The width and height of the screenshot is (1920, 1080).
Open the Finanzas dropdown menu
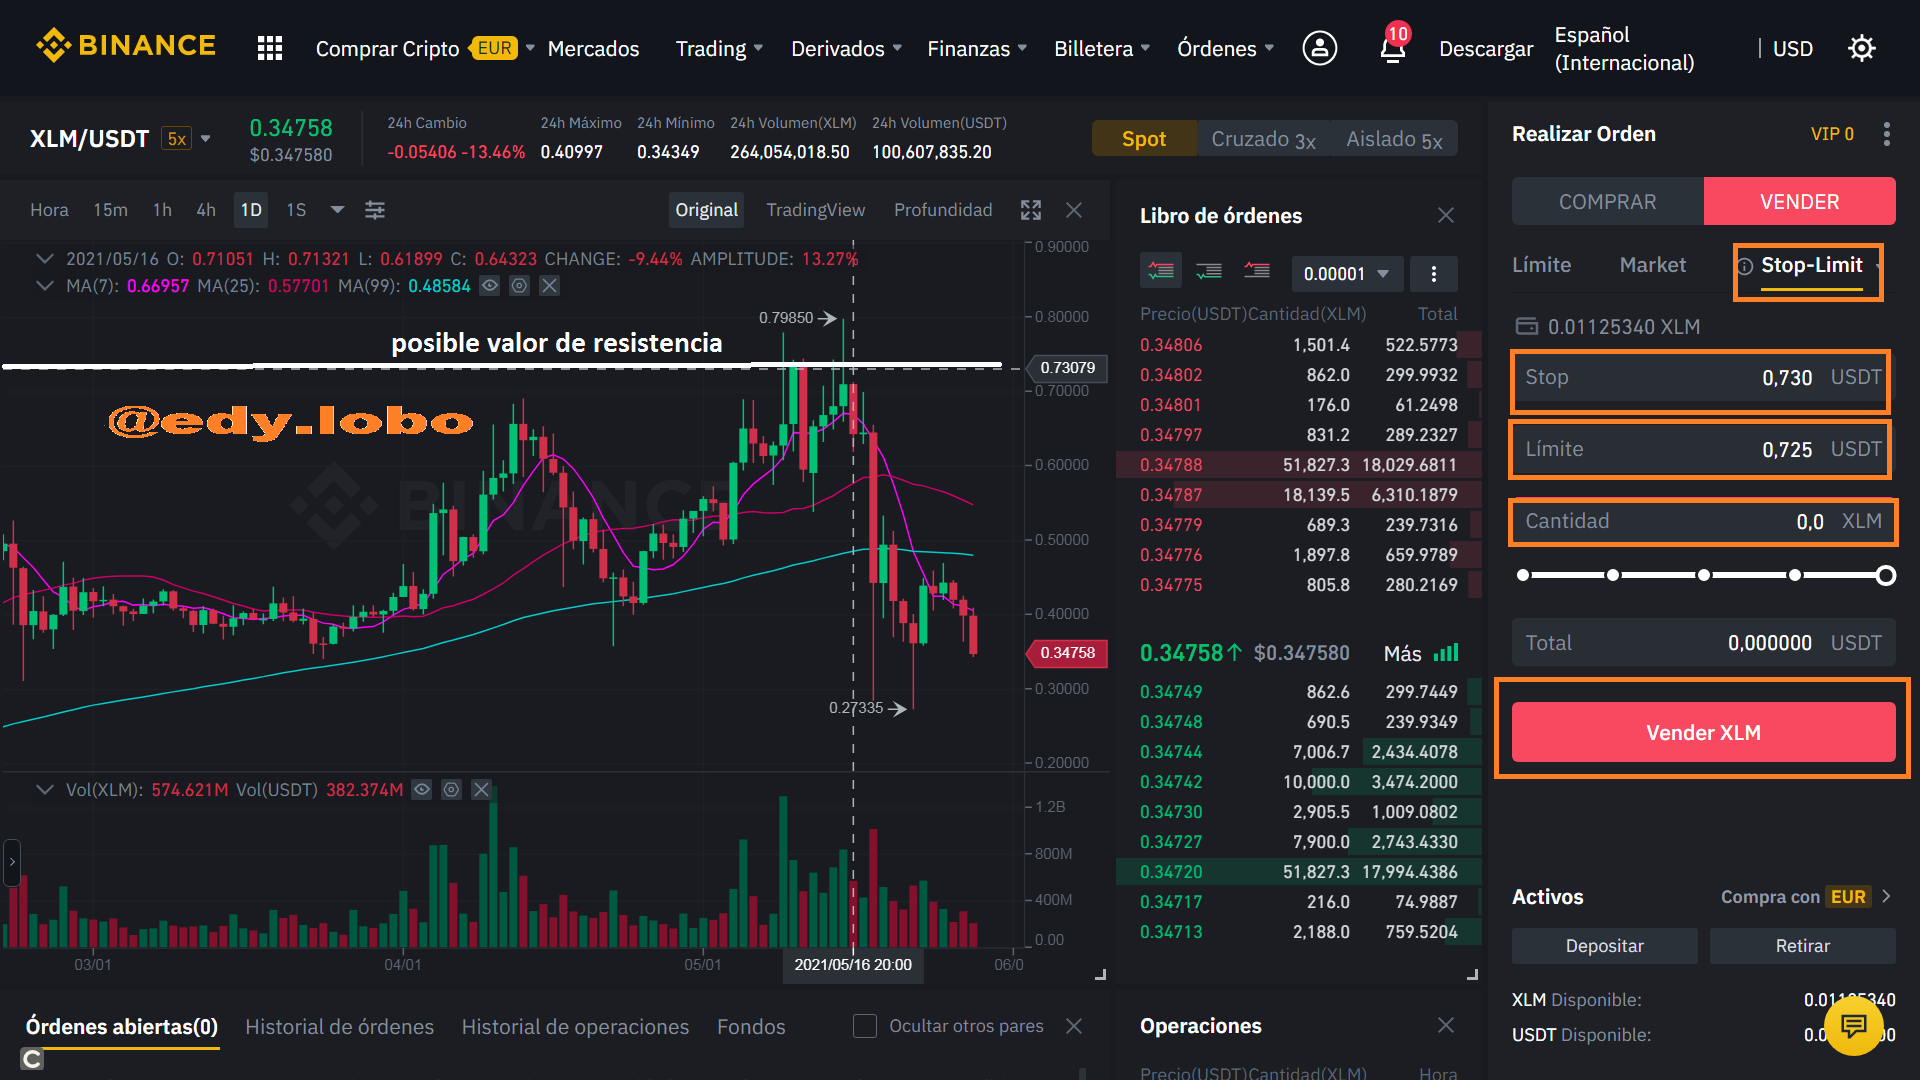point(977,48)
